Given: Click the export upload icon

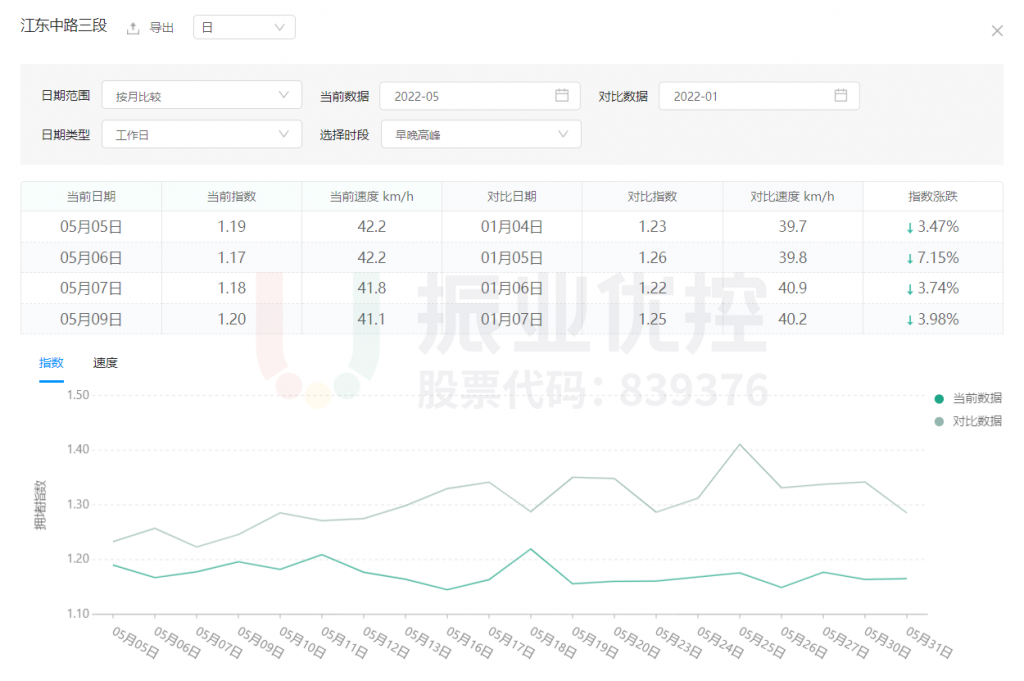Looking at the screenshot, I should [x=133, y=28].
